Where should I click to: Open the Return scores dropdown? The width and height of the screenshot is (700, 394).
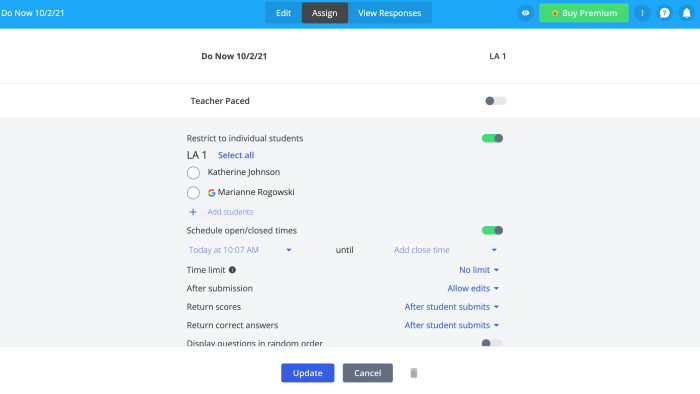pos(452,307)
